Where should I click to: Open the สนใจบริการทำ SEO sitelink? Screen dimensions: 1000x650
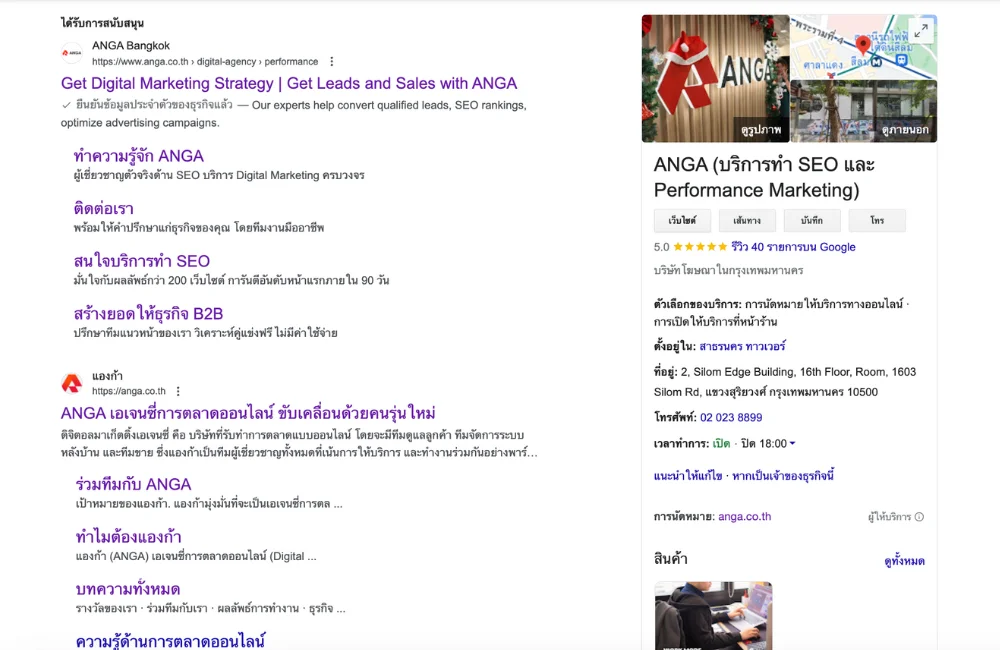click(x=142, y=261)
